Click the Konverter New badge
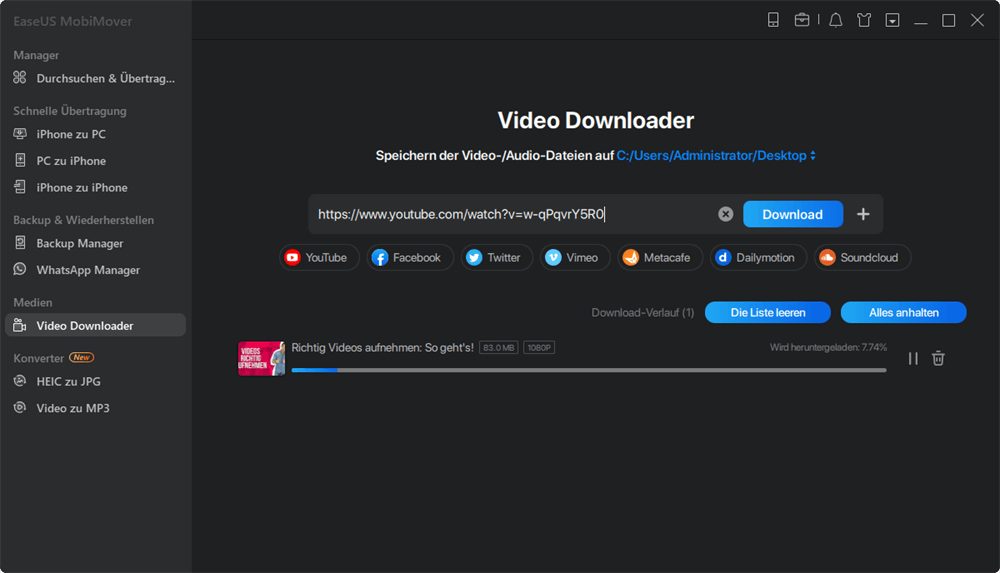This screenshot has height=573, width=1000. (x=82, y=357)
